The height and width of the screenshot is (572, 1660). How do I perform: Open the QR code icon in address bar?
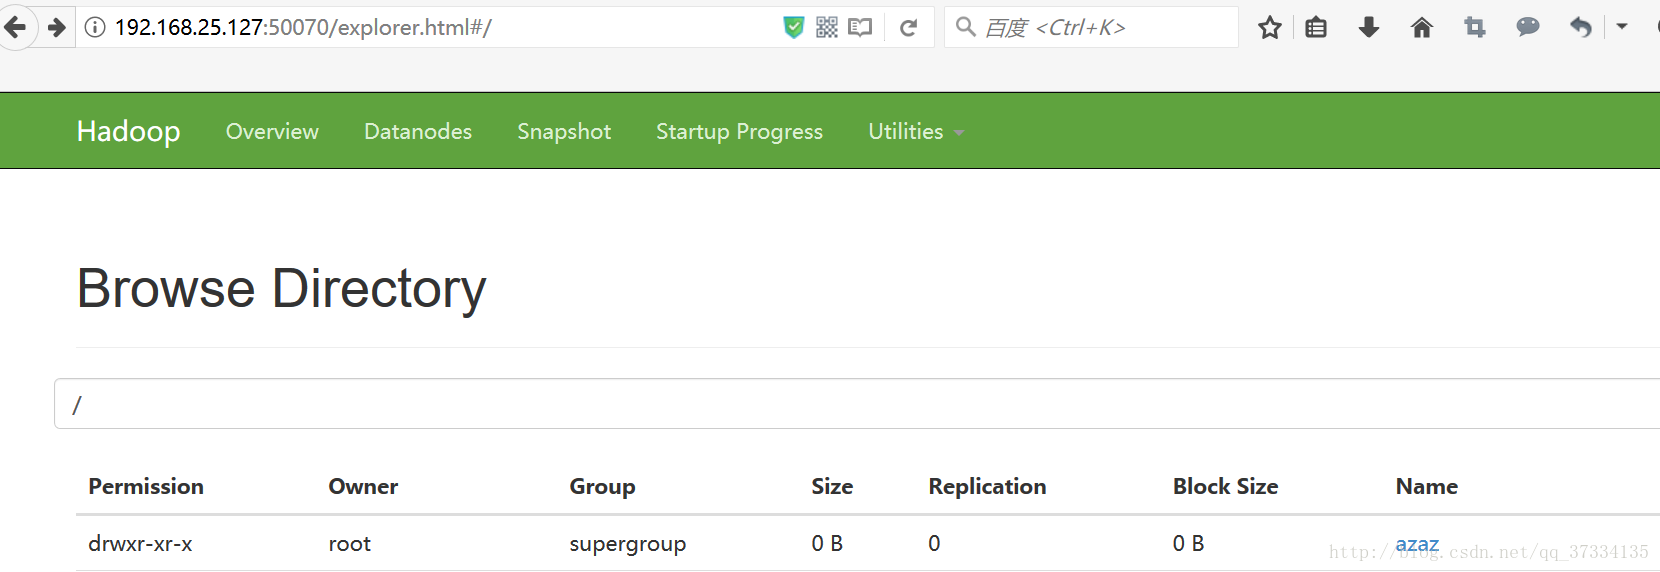pos(827,27)
